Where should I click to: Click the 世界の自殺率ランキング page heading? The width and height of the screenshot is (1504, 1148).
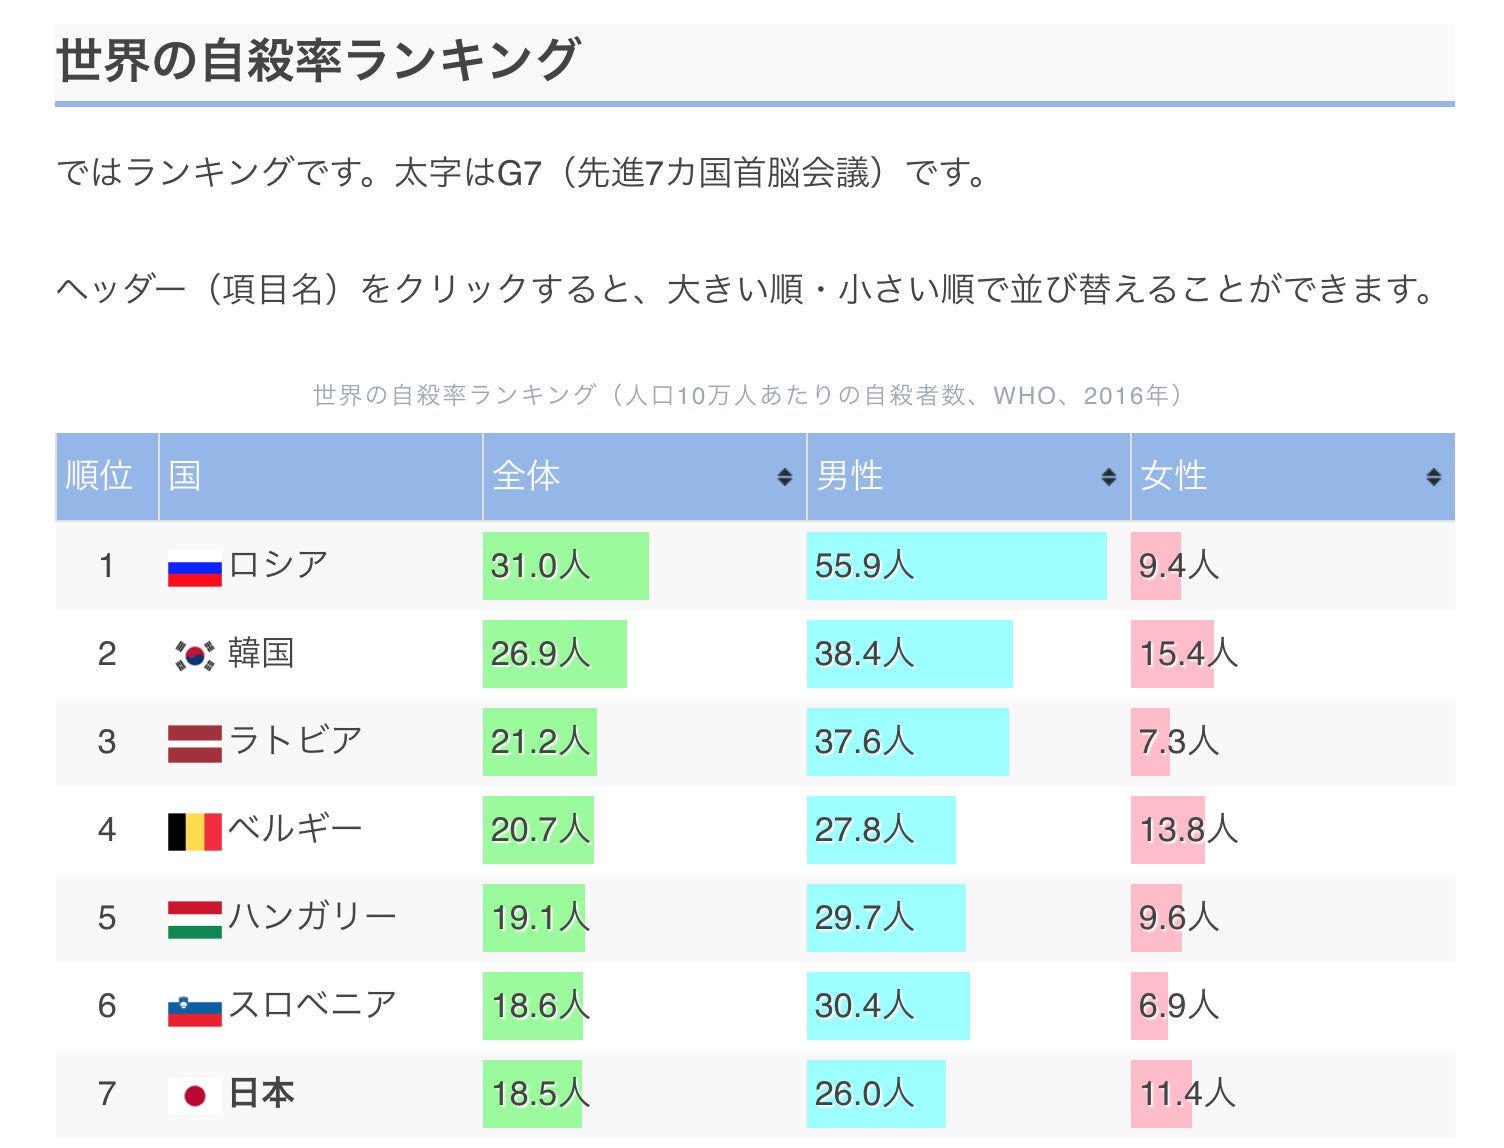[318, 60]
